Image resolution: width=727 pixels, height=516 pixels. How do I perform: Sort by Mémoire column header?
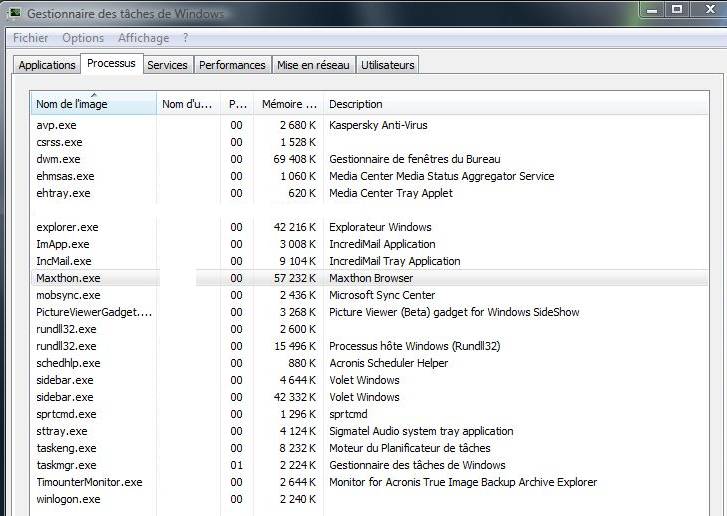click(288, 104)
